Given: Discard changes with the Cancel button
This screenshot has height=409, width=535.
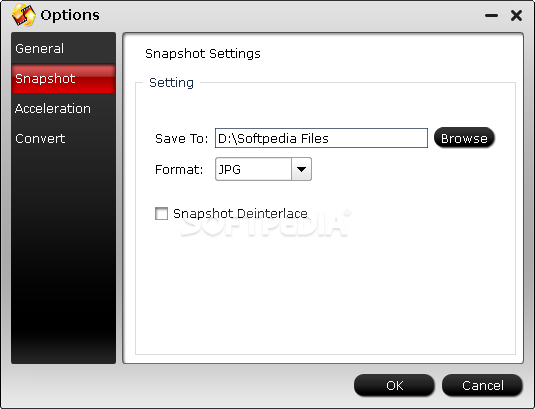Looking at the screenshot, I should point(482,385).
